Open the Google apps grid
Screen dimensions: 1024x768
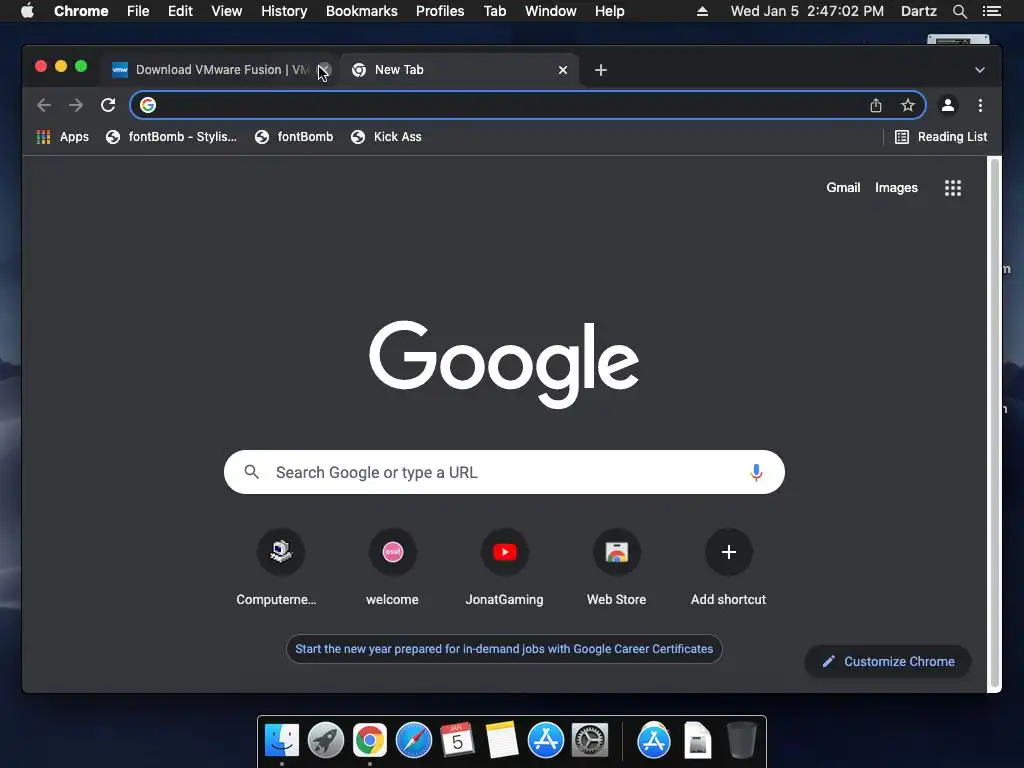tap(952, 188)
